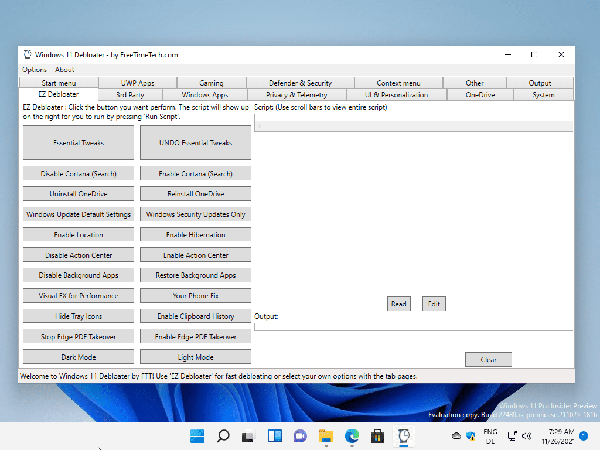
Task: Open Microsoft Store taskbar icon
Action: coord(377,435)
